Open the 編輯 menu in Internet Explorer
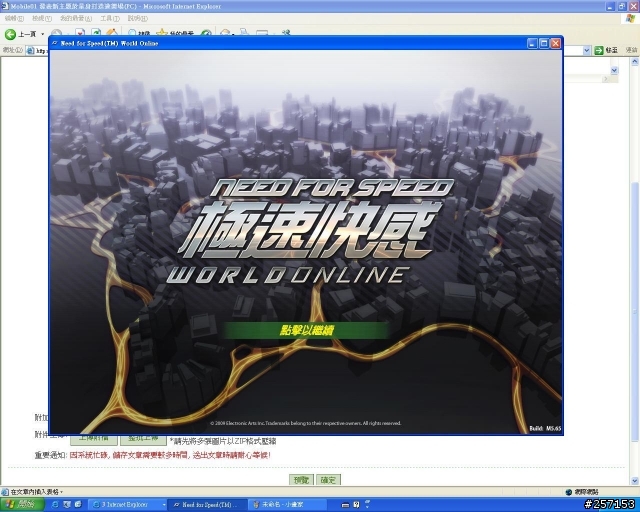 (x=14, y=18)
